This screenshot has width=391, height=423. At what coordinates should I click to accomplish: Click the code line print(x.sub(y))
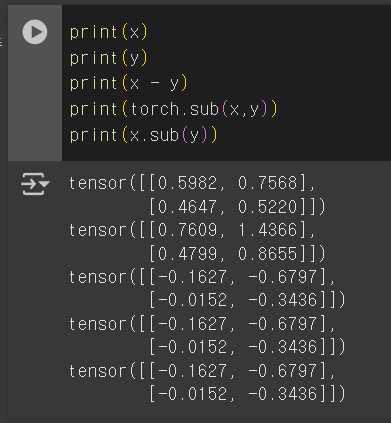coord(144,135)
